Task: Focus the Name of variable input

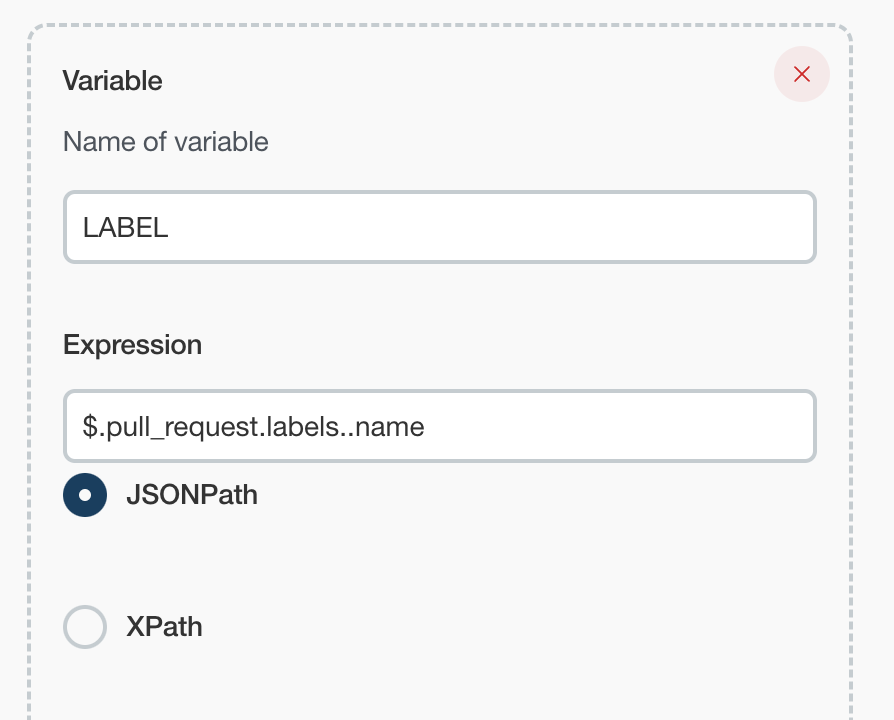Action: coord(440,228)
